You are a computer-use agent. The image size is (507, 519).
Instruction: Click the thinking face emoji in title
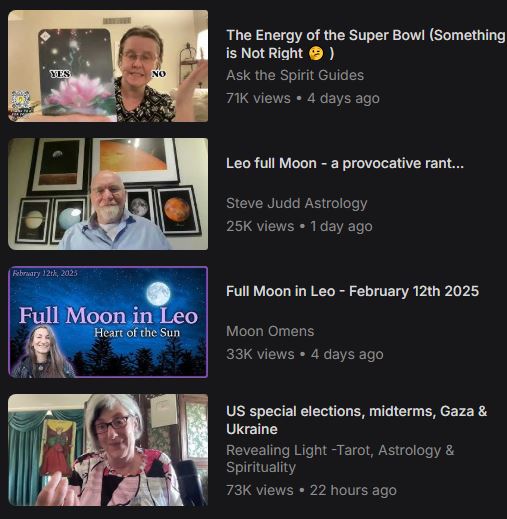[x=316, y=53]
